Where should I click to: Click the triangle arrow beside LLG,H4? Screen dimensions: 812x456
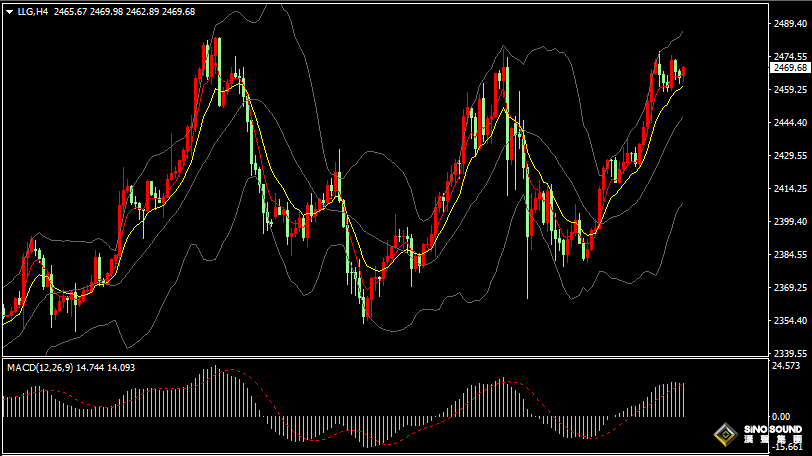(9, 11)
